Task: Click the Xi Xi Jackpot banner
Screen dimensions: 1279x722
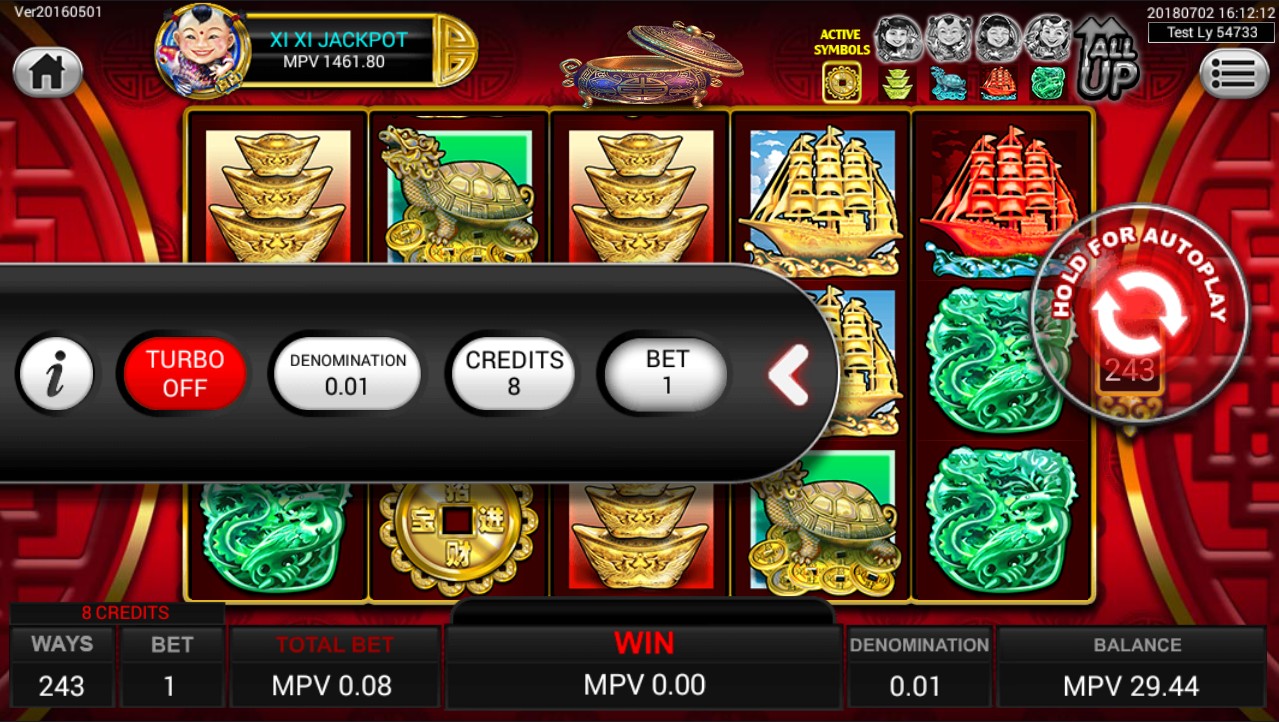Action: [338, 51]
